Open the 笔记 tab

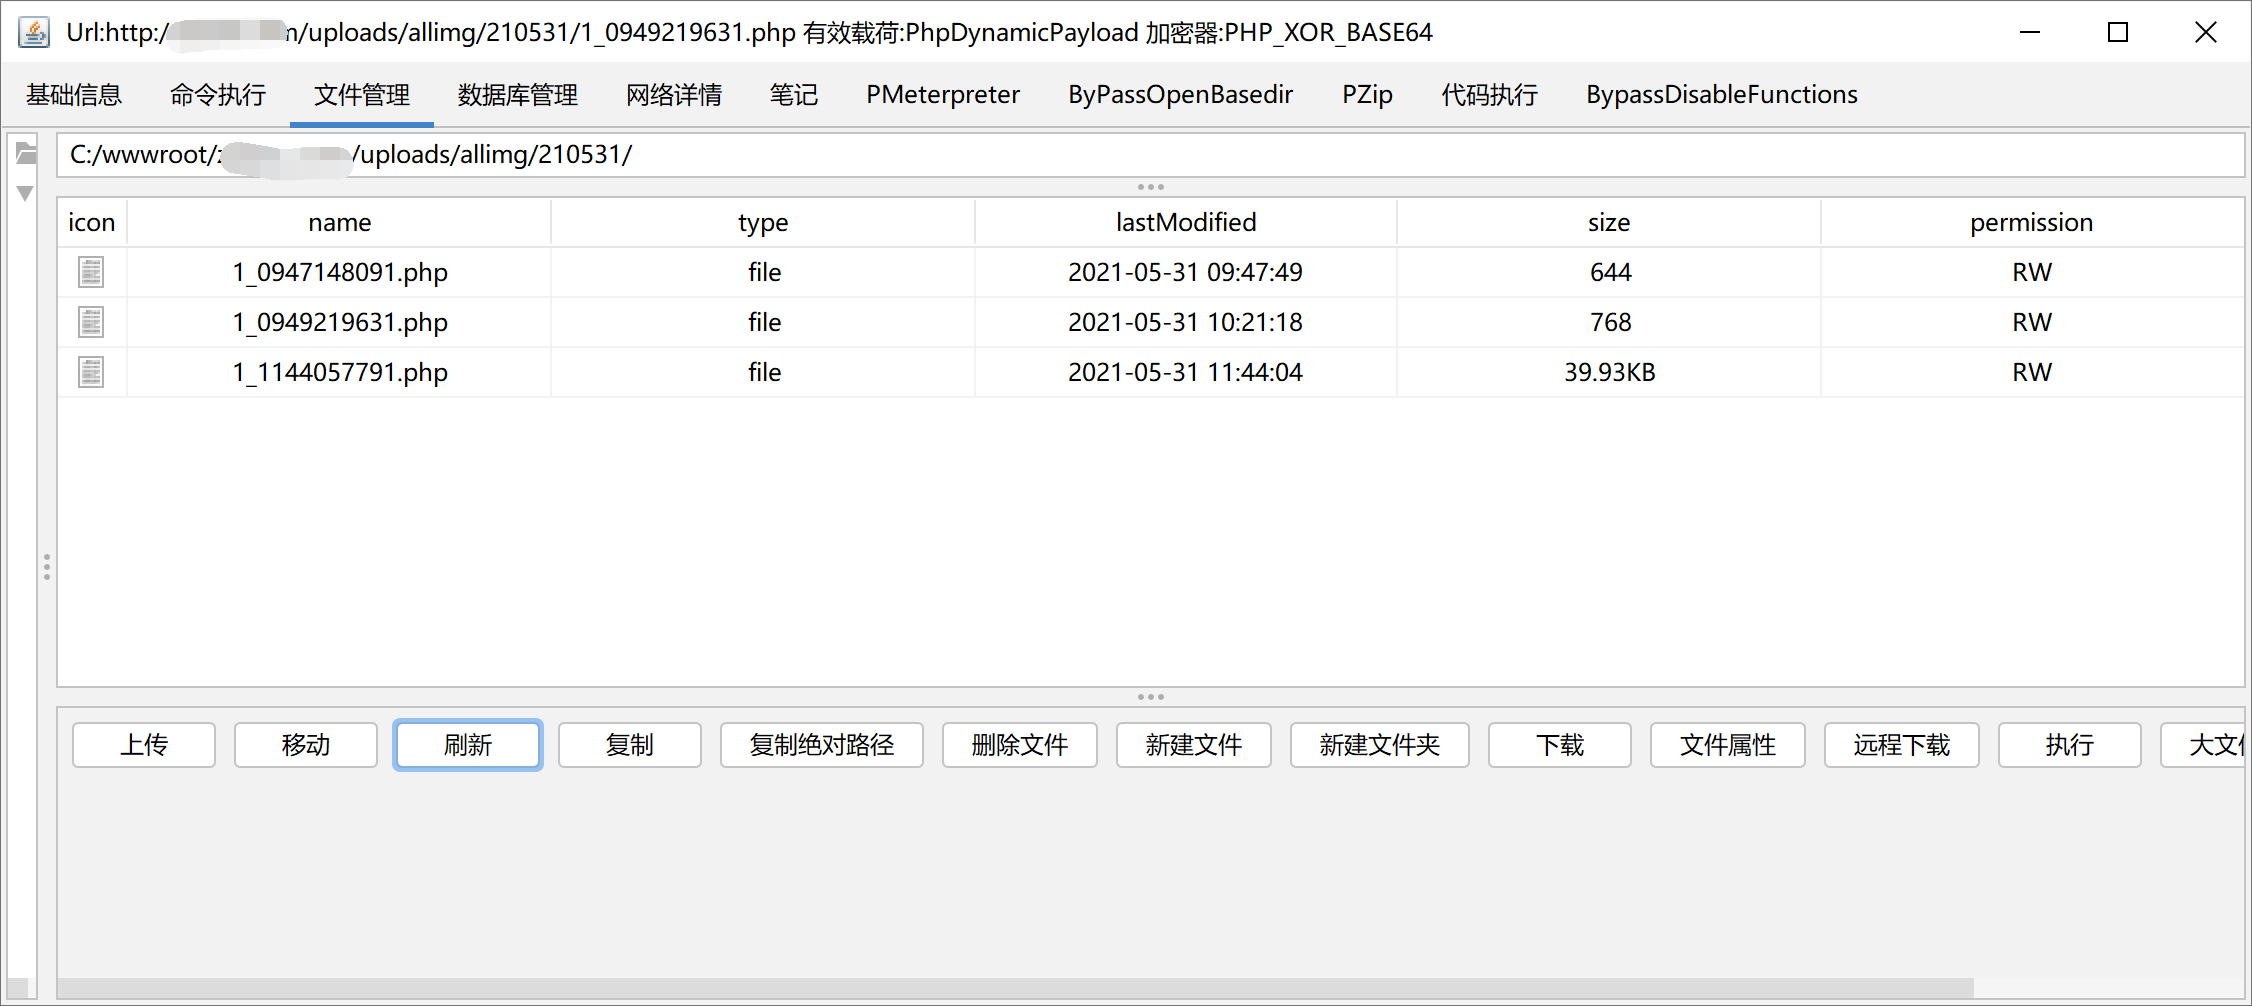(794, 95)
